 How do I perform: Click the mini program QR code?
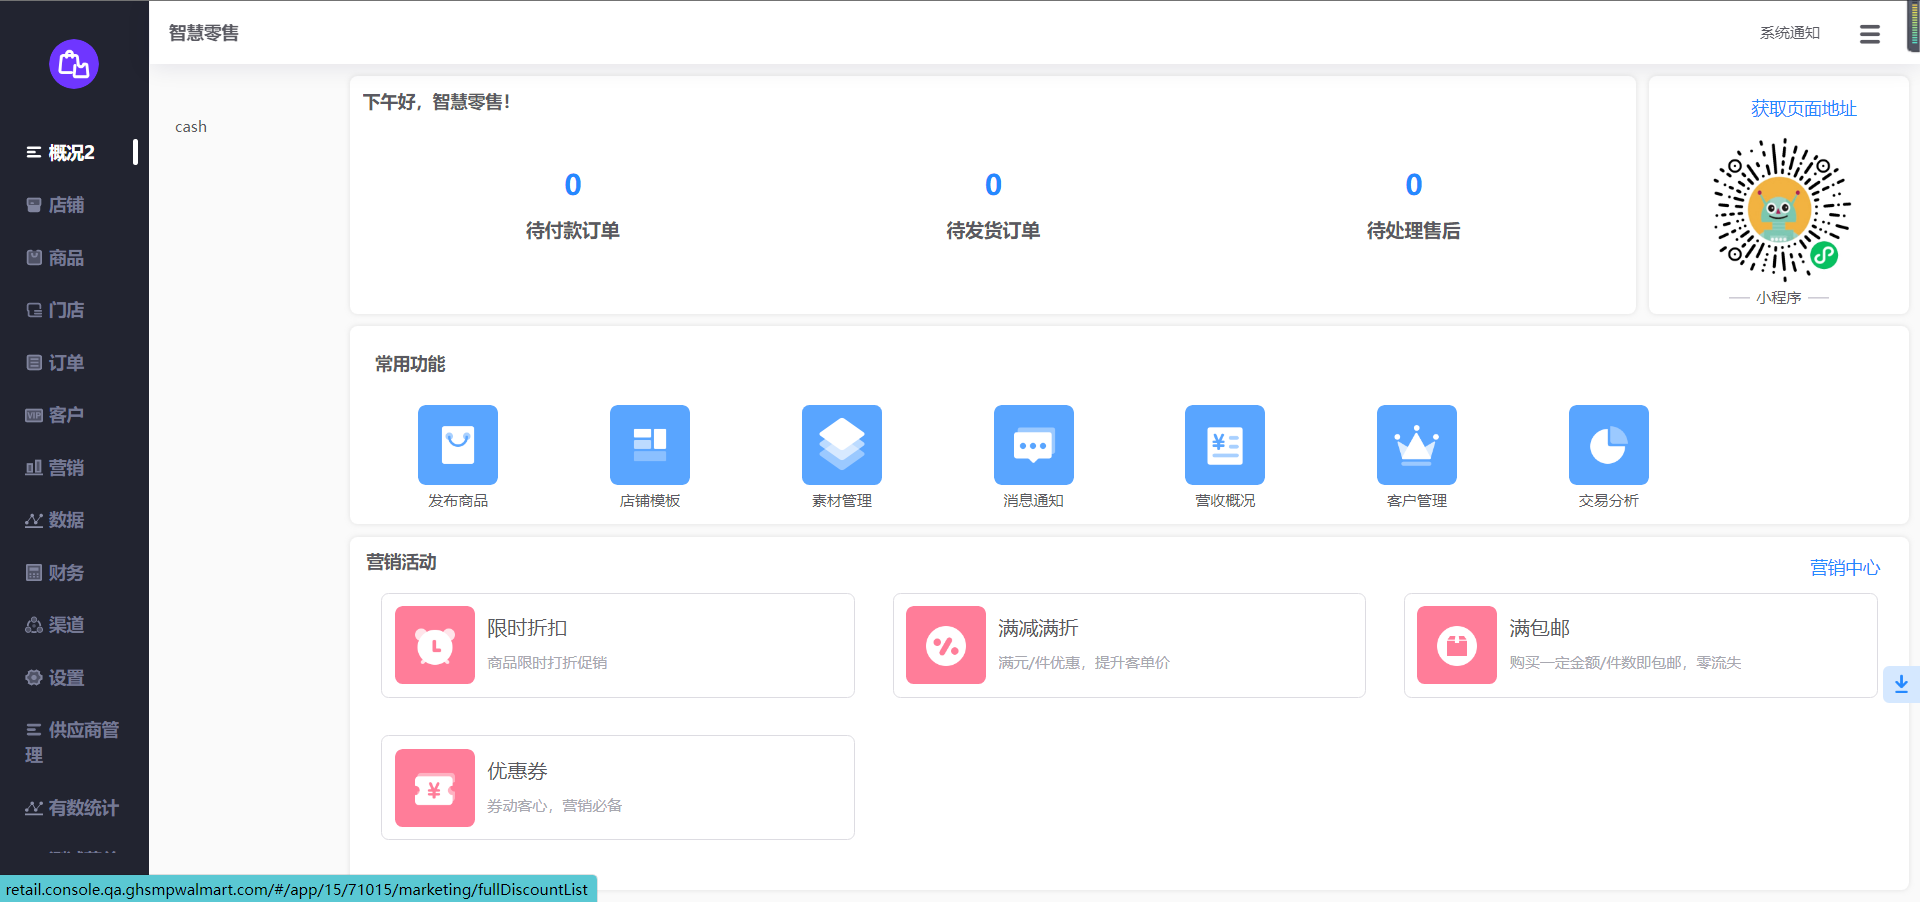(1781, 209)
